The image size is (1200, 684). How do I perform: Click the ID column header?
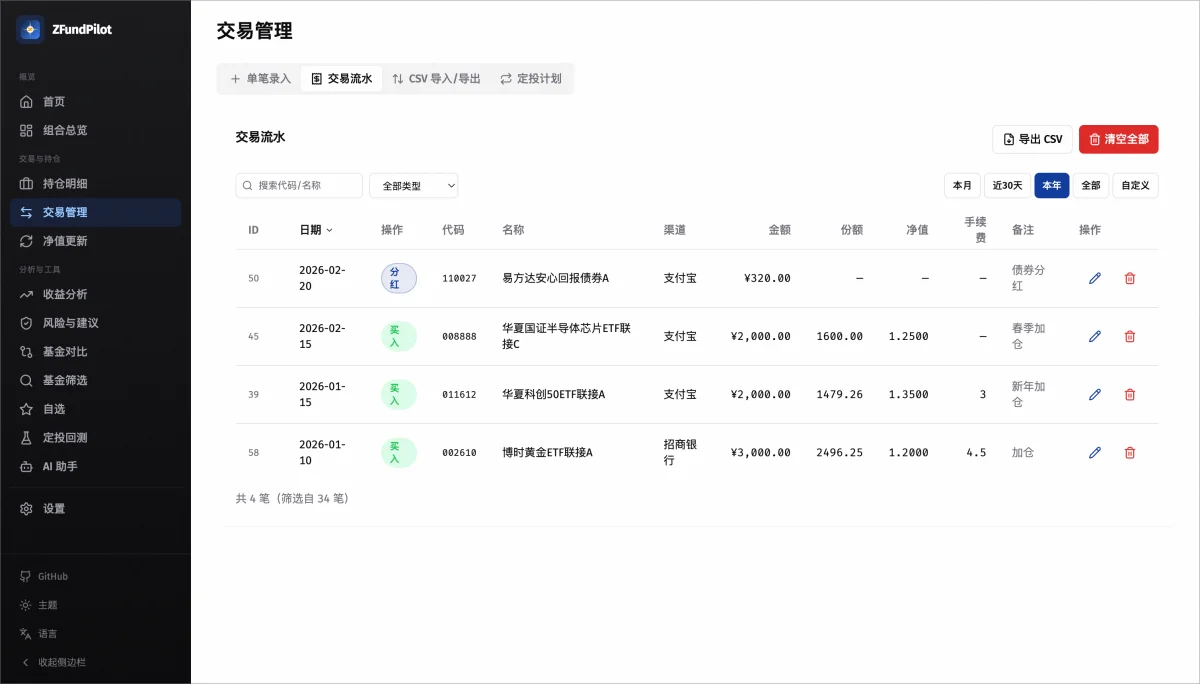[x=254, y=230]
